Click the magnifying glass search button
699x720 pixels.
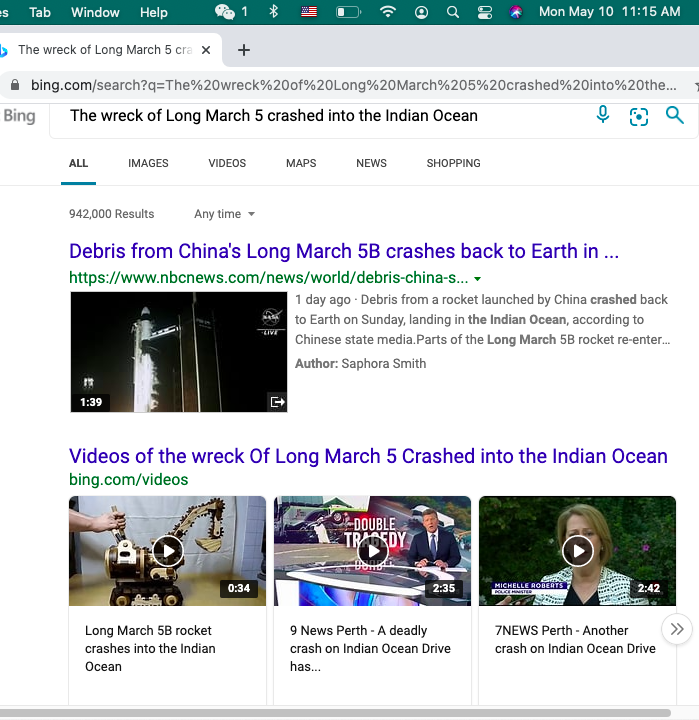tap(675, 115)
